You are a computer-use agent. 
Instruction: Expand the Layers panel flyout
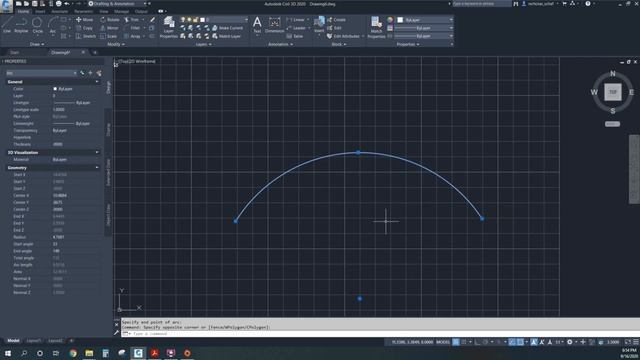204,44
